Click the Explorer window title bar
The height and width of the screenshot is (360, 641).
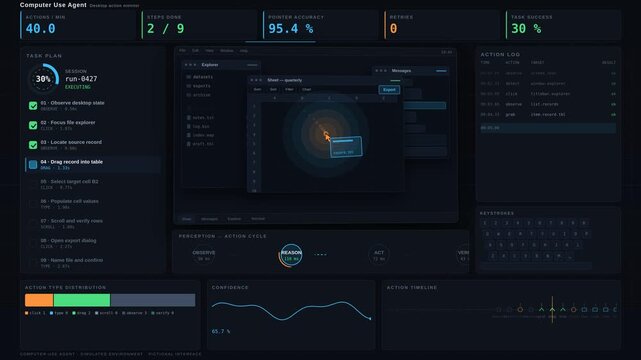[221, 65]
